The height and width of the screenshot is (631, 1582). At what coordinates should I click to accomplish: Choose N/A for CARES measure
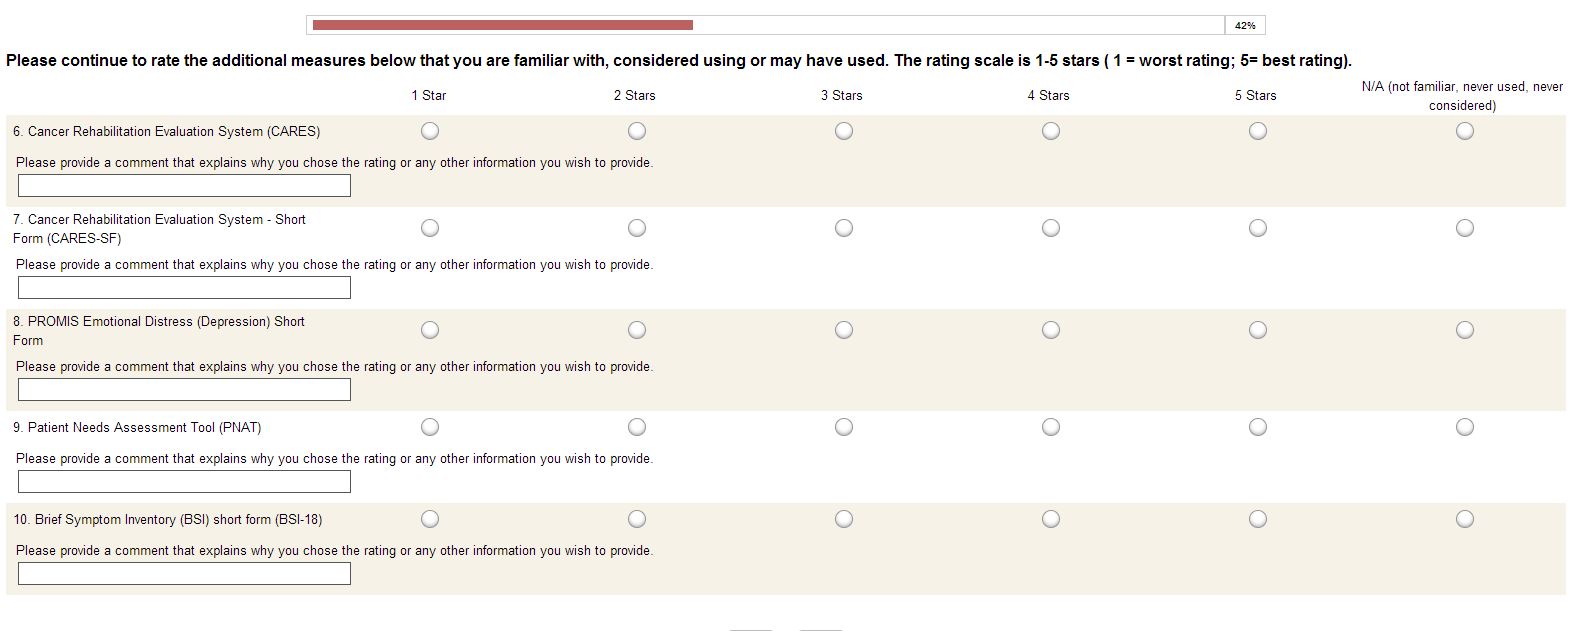(x=1465, y=131)
